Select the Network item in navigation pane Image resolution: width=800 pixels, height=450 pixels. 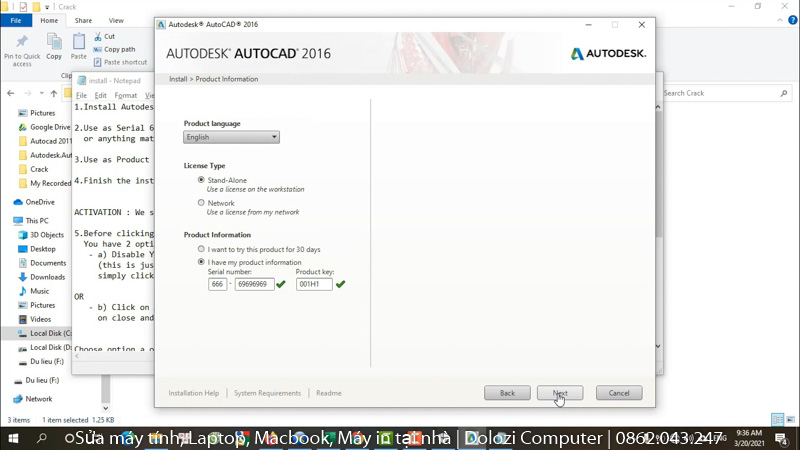39,398
